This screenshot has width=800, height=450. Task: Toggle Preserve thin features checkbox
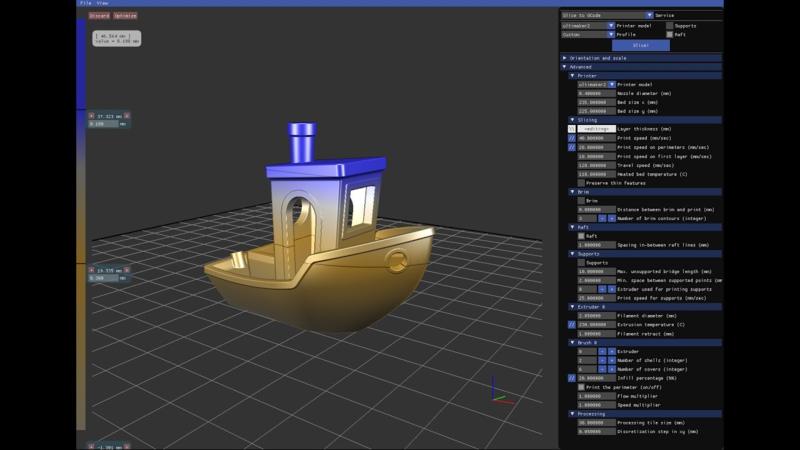pos(581,183)
